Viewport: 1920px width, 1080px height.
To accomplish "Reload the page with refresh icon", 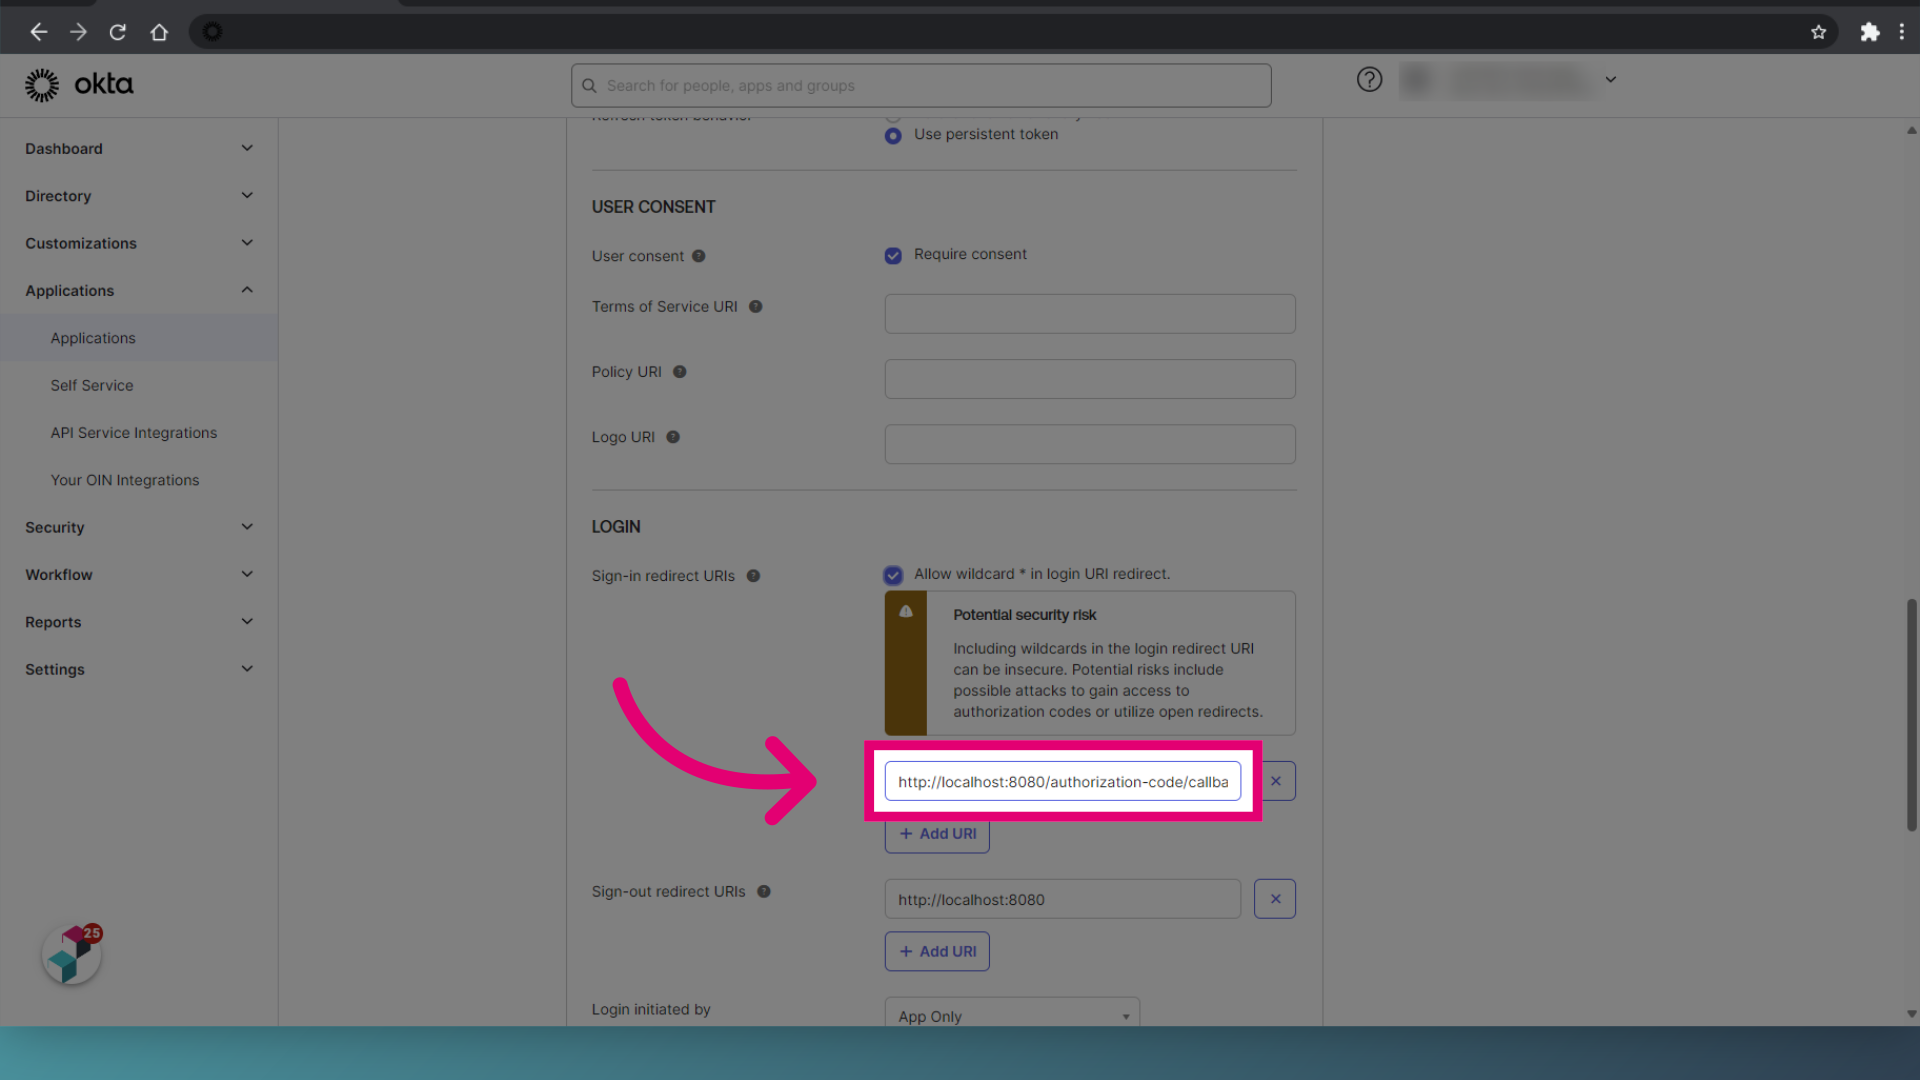I will tap(118, 32).
